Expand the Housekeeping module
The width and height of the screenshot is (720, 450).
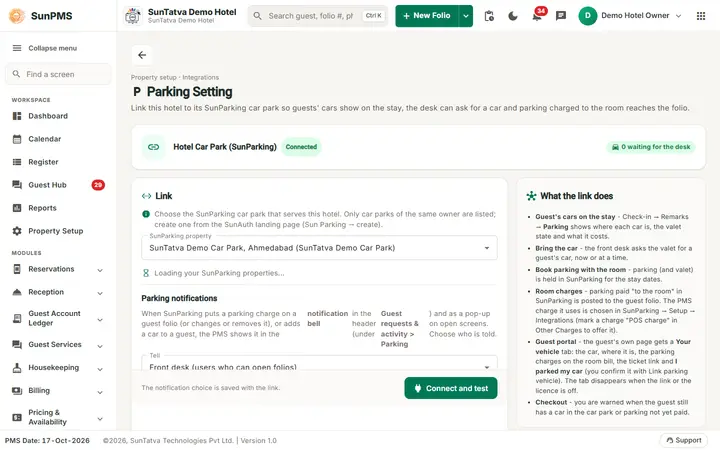click(100, 369)
